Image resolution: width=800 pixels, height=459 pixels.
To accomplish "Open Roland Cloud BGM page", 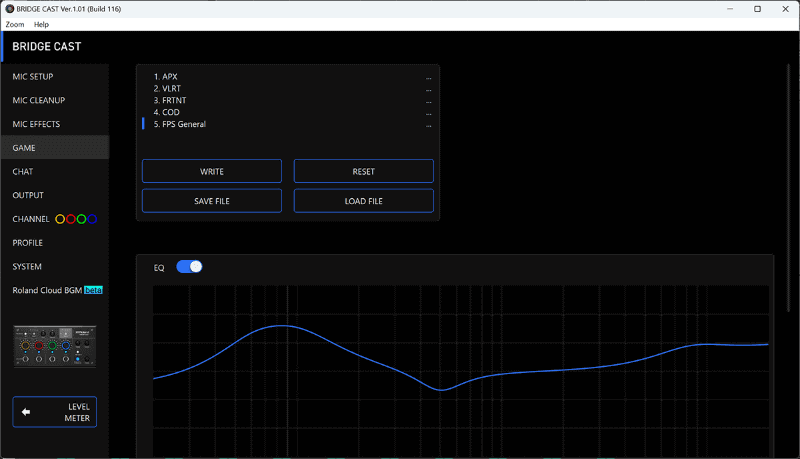I will (x=55, y=290).
